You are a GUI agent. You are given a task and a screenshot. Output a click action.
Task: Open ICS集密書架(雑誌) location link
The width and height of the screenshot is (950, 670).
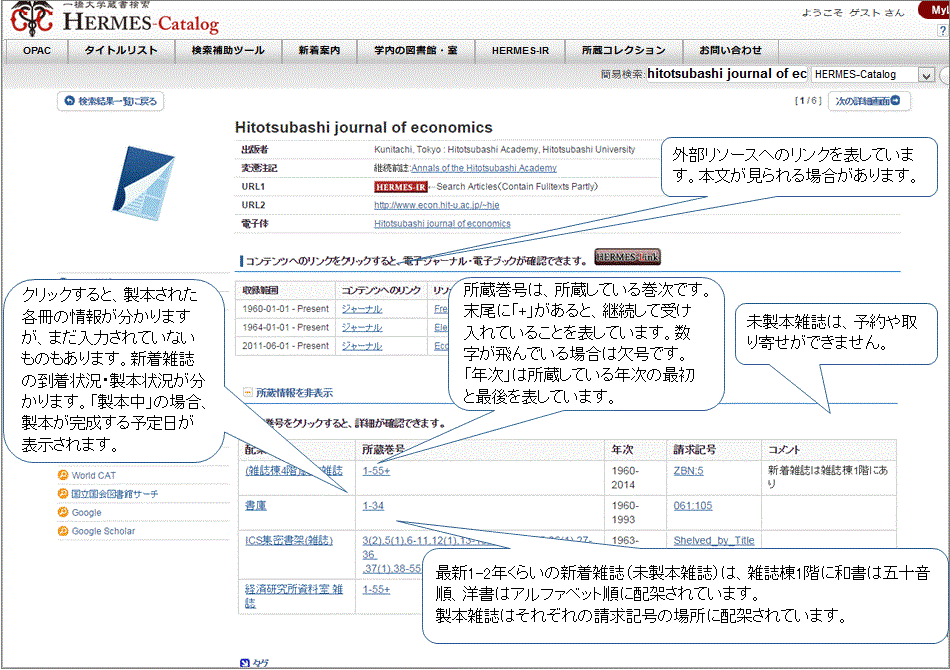(x=289, y=540)
